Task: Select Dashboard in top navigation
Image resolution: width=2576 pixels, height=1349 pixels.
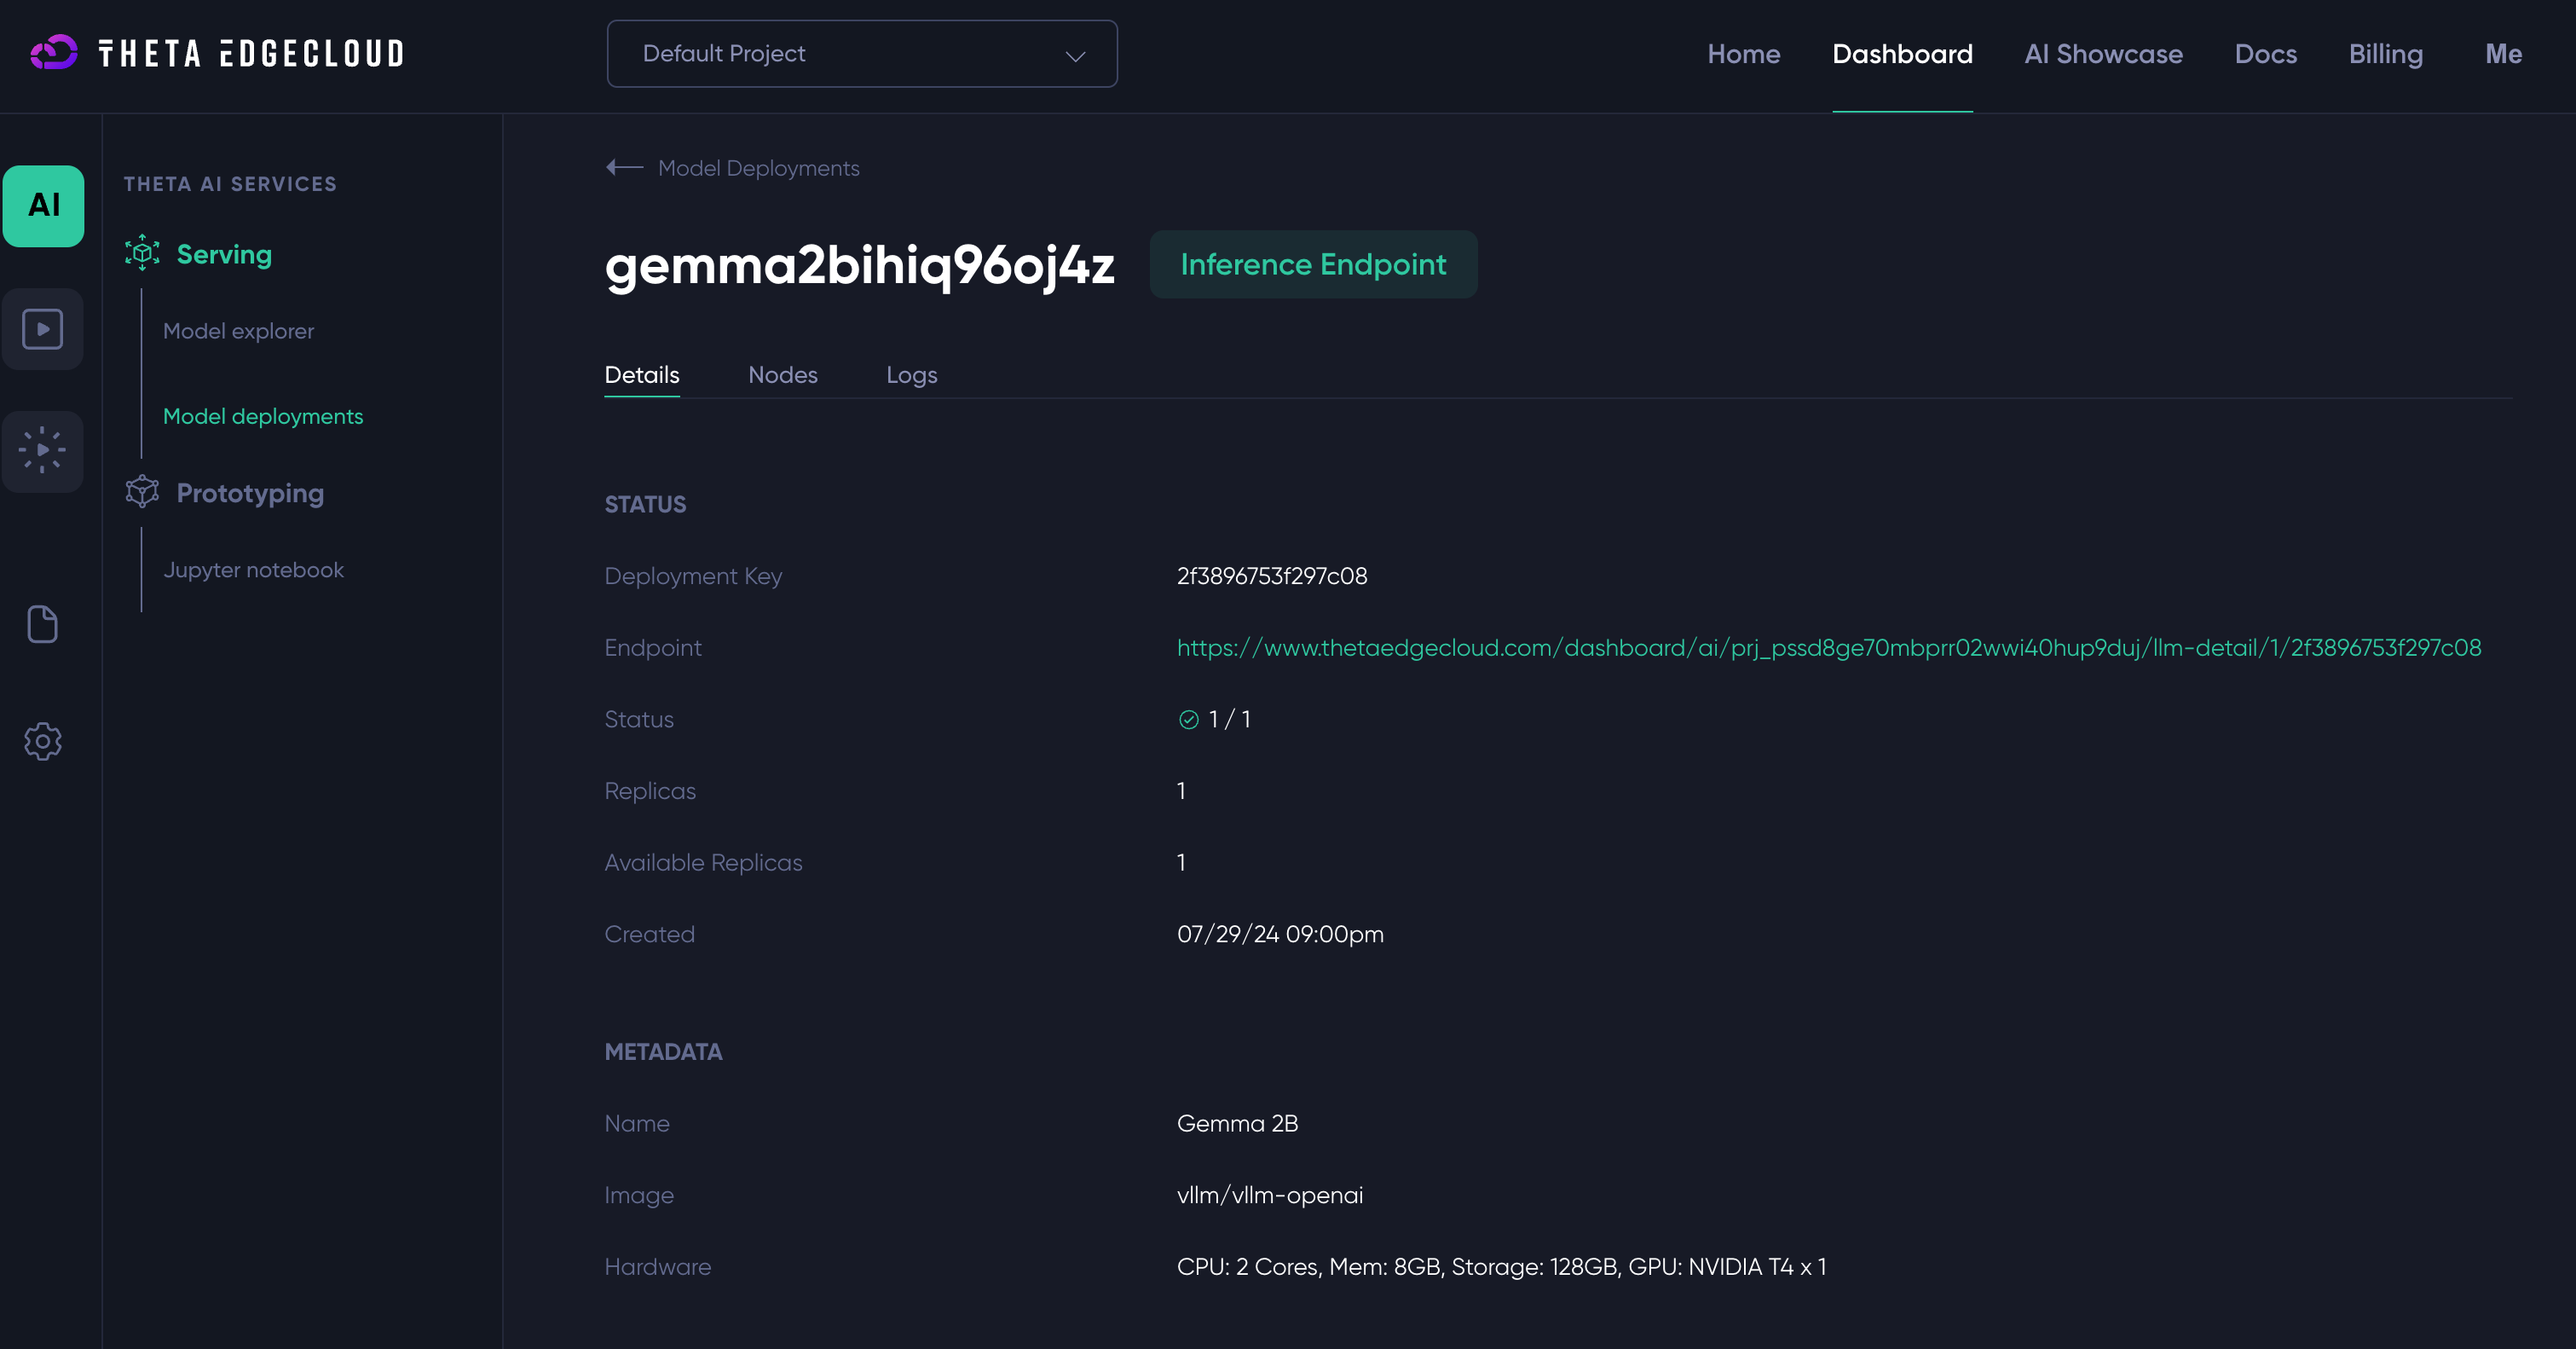Action: (x=1902, y=54)
